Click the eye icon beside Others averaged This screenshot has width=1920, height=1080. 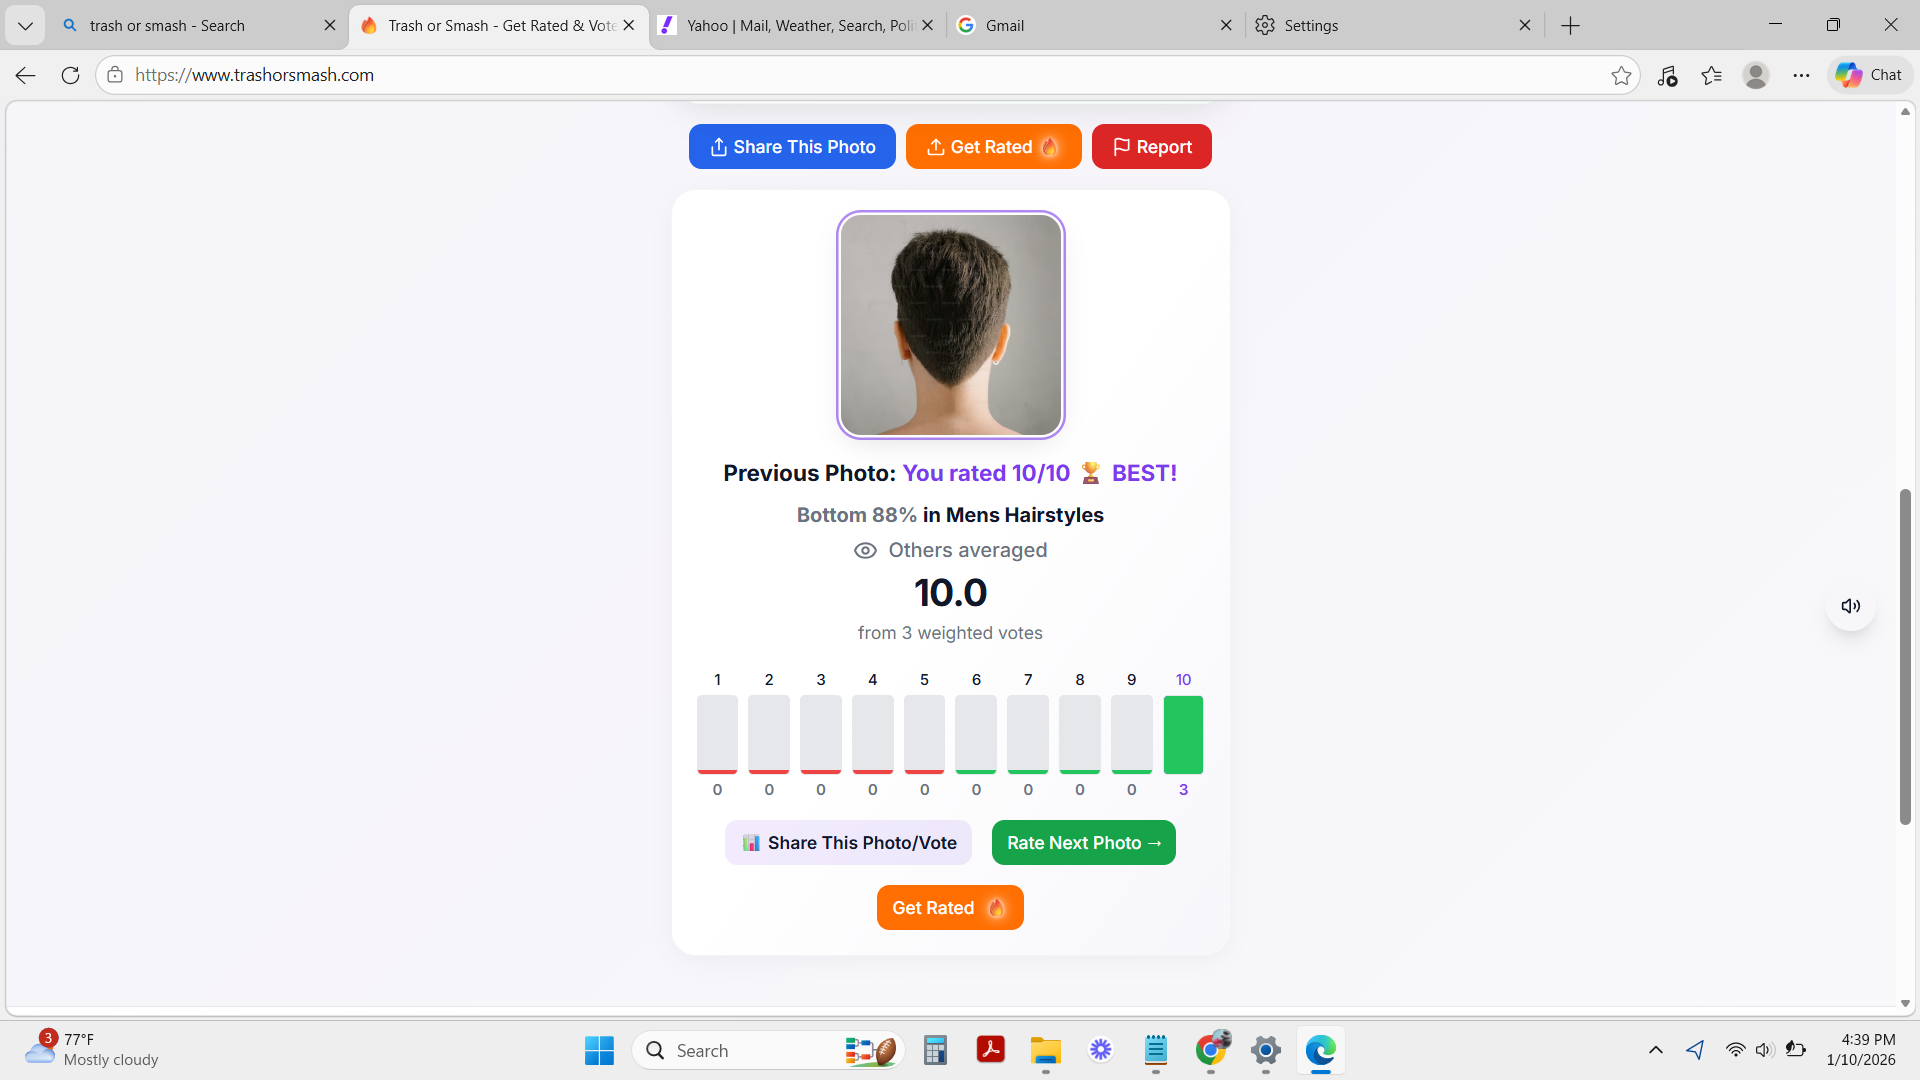pos(865,551)
